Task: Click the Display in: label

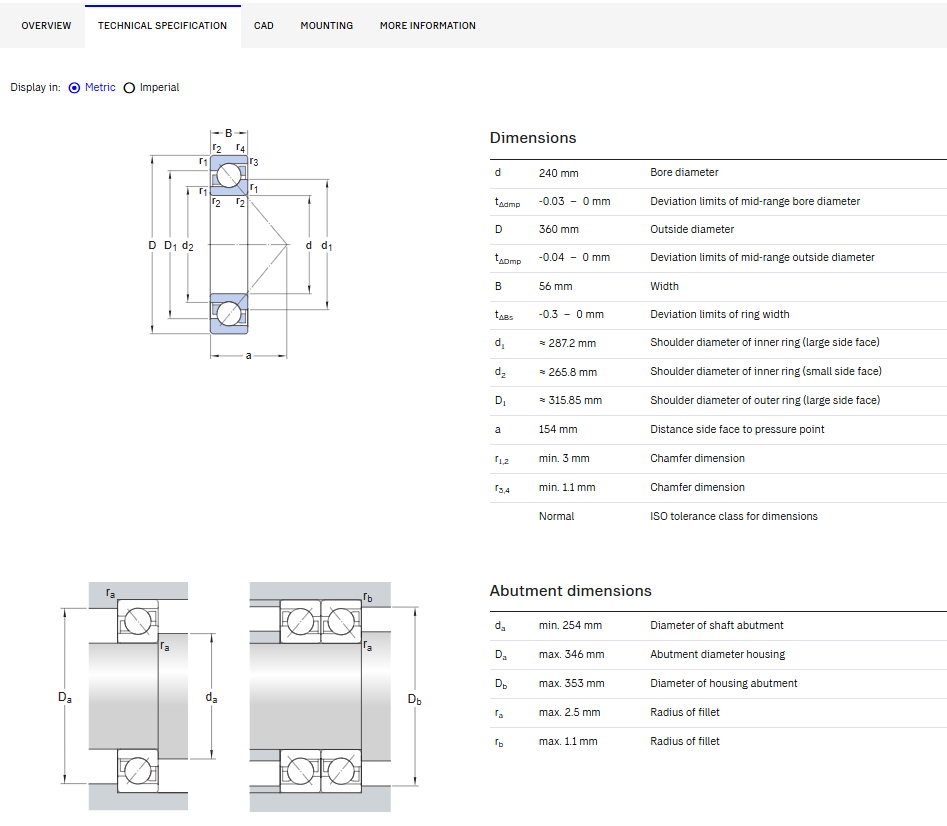Action: click(x=35, y=88)
